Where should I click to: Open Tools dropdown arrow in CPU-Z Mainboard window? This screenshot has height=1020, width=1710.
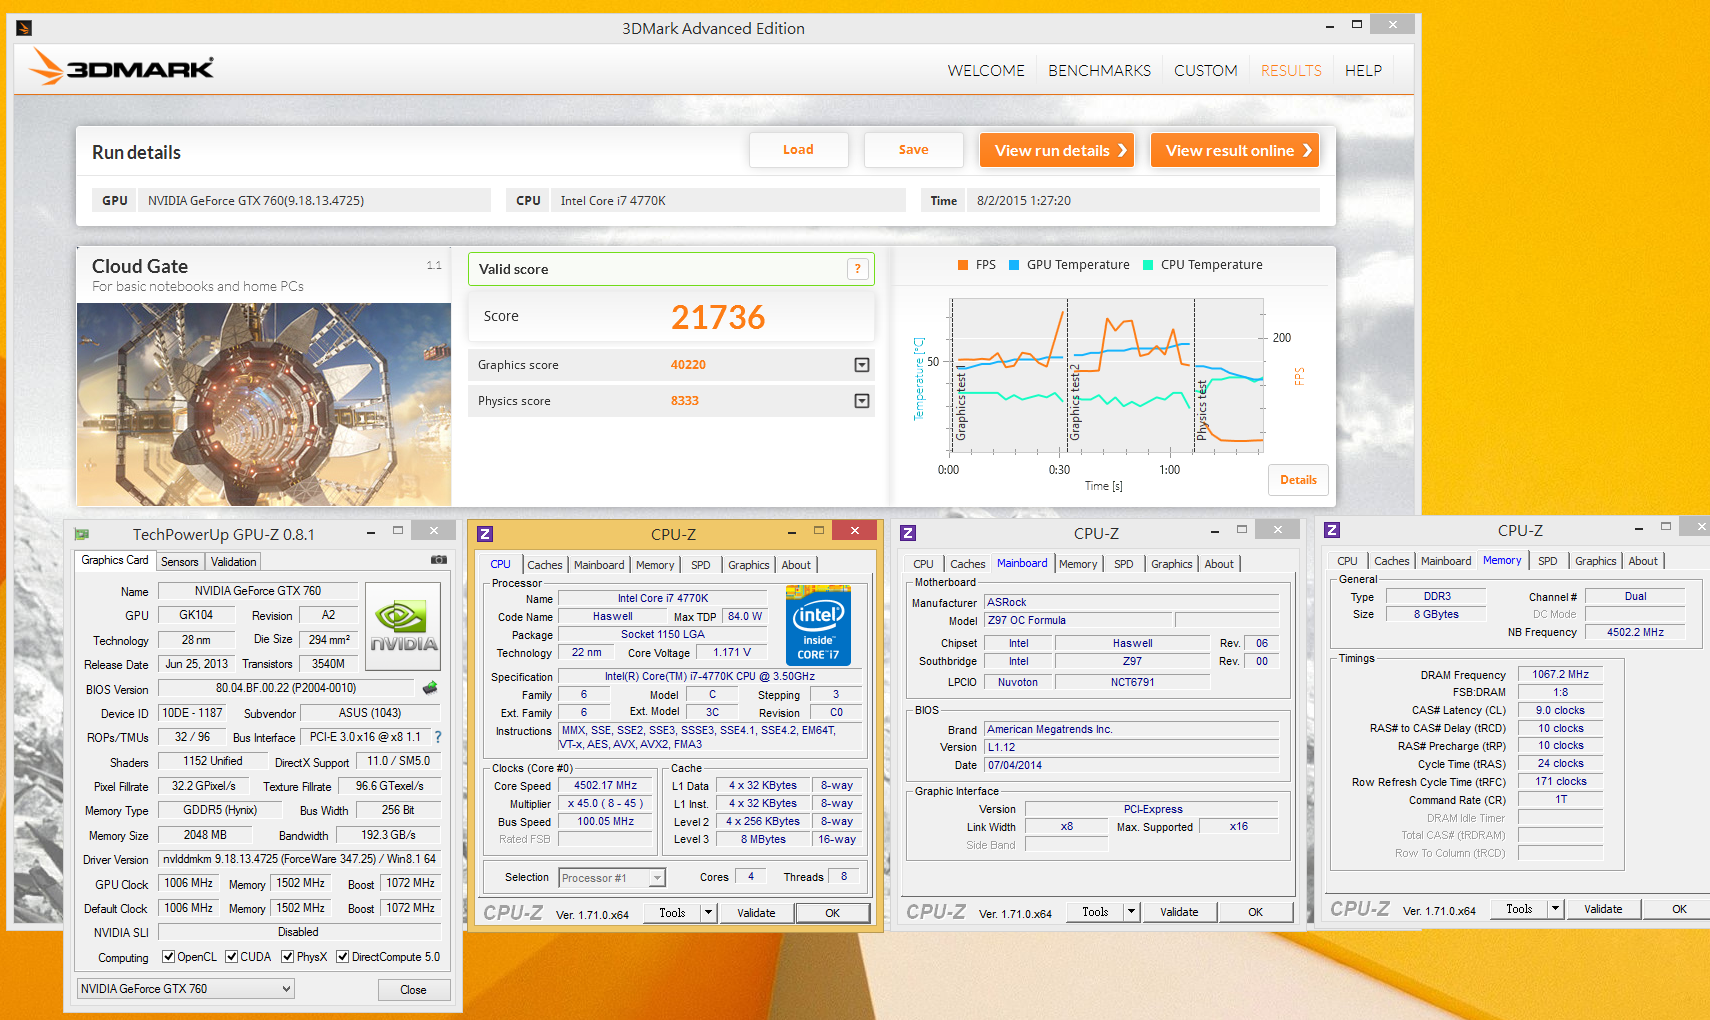1131,912
